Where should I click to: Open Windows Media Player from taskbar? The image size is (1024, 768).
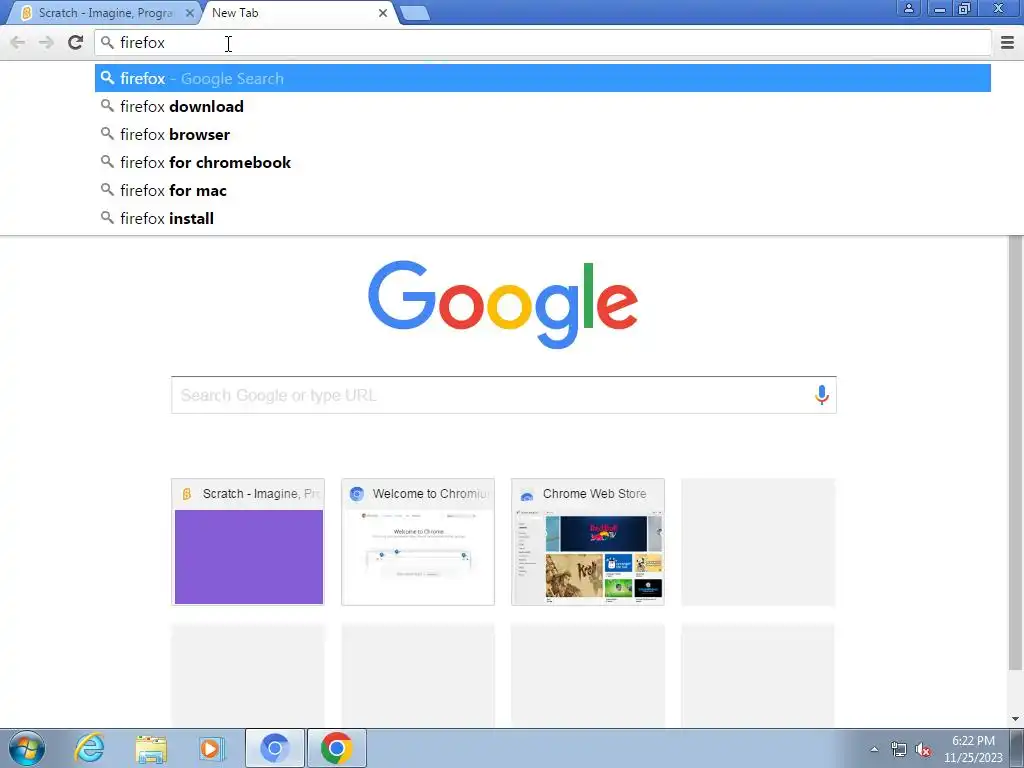(x=212, y=748)
